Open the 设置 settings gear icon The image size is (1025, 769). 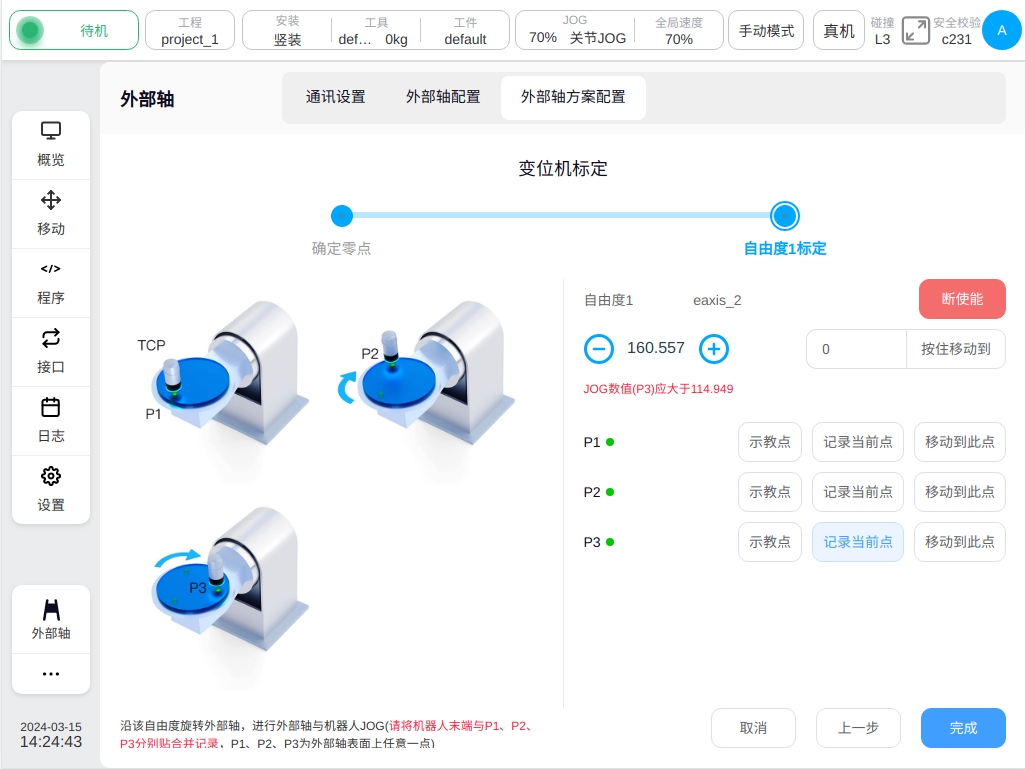(x=51, y=489)
